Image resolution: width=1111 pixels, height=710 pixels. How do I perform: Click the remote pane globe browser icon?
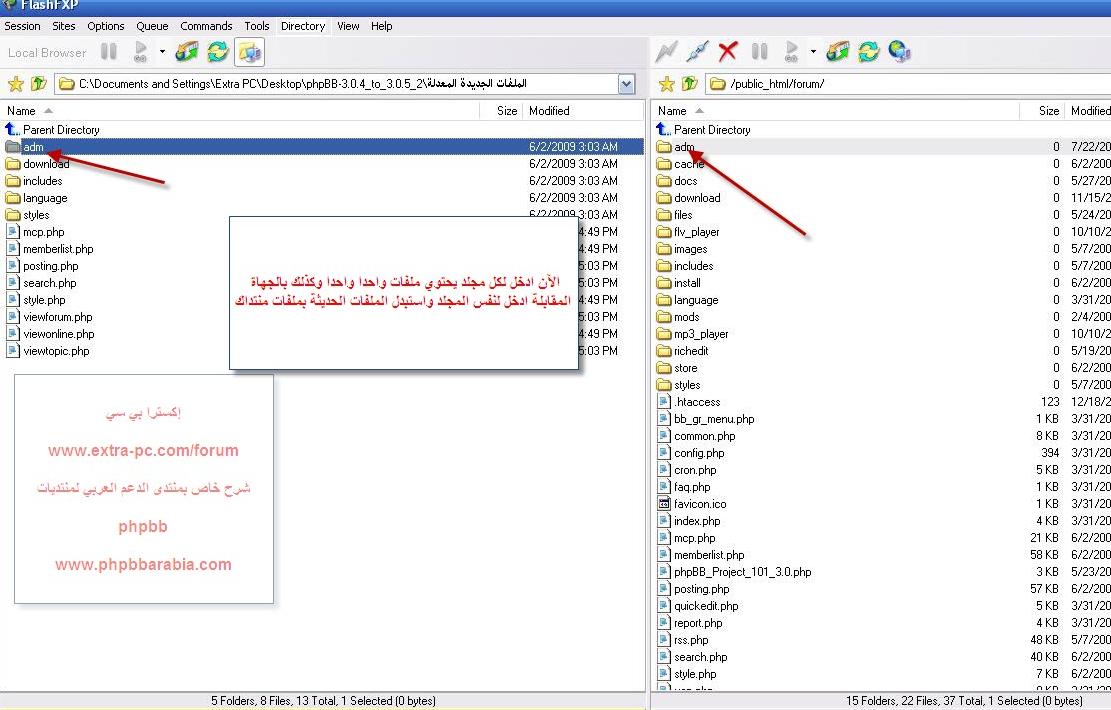click(x=899, y=52)
